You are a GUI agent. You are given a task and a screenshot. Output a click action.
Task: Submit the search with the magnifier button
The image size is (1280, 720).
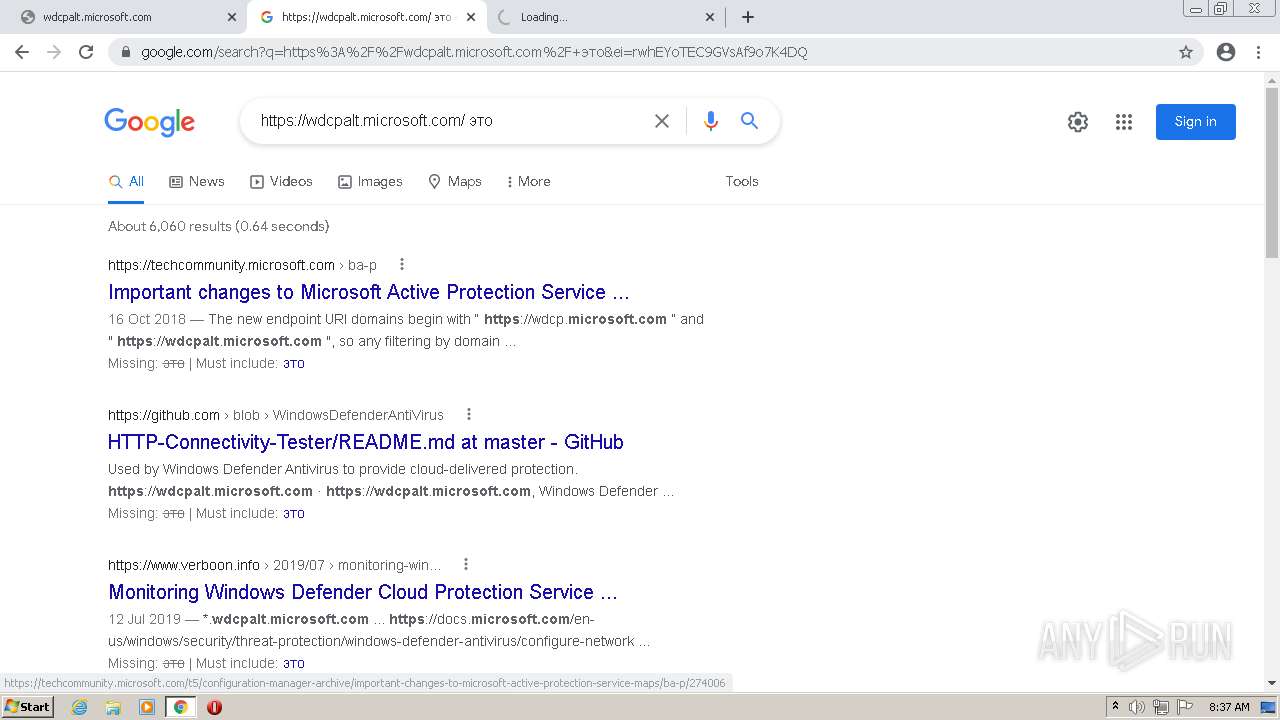coord(749,121)
